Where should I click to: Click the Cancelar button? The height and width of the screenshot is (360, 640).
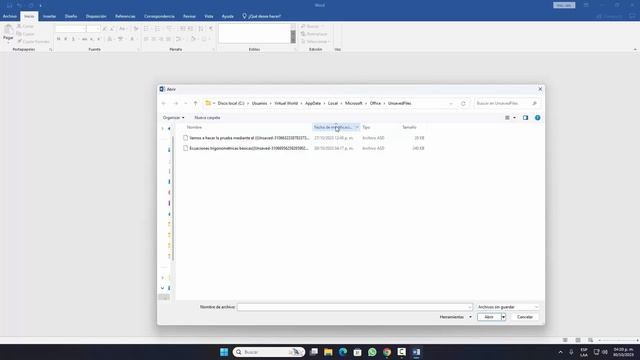(524, 317)
